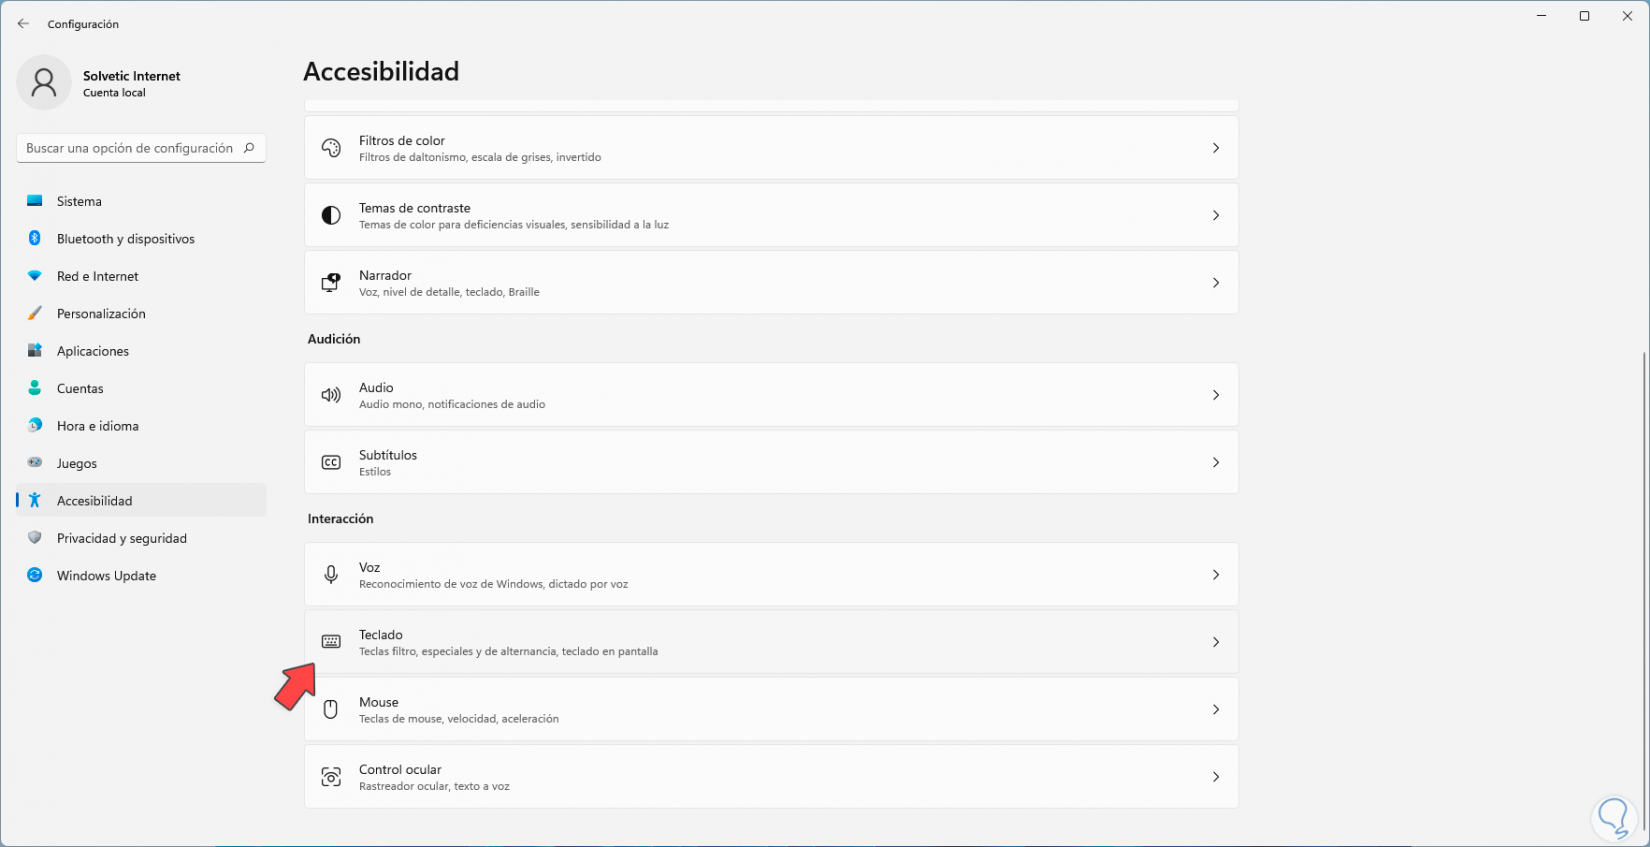Click the Audio speaker icon

click(x=331, y=395)
